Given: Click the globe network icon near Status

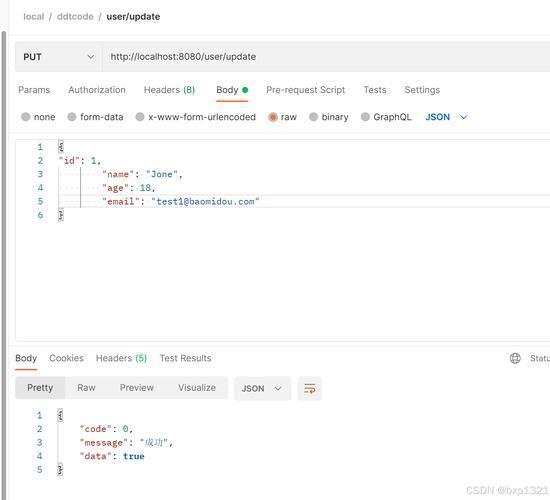Looking at the screenshot, I should [x=515, y=358].
